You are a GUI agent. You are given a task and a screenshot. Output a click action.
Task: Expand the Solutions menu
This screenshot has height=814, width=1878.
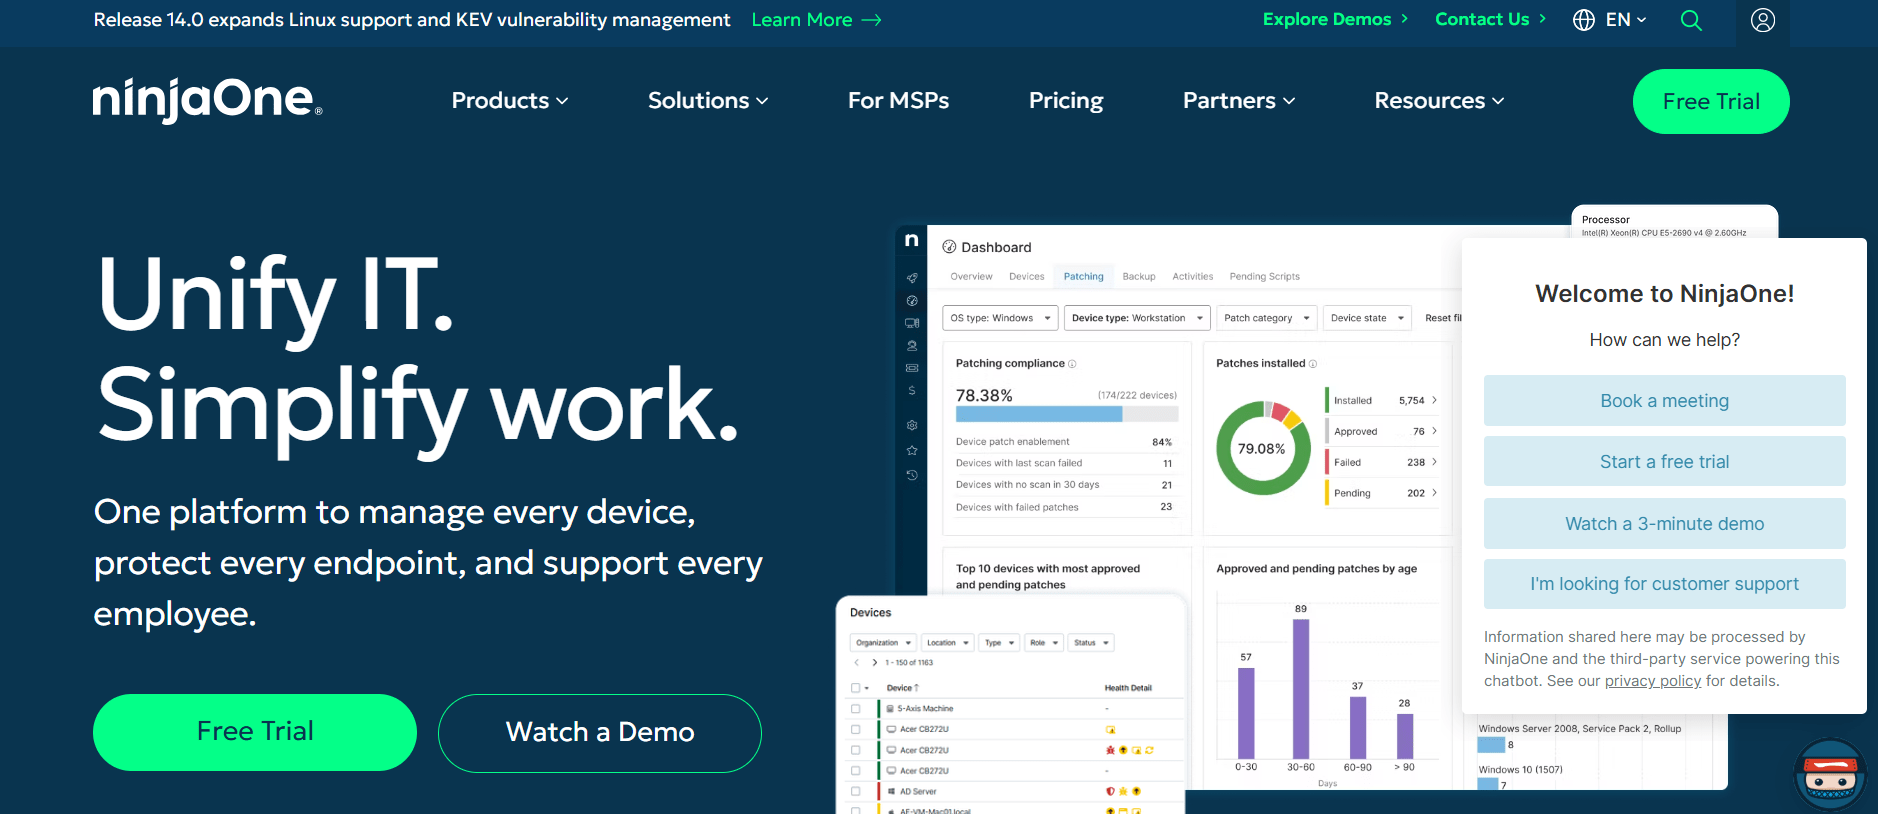pos(708,101)
